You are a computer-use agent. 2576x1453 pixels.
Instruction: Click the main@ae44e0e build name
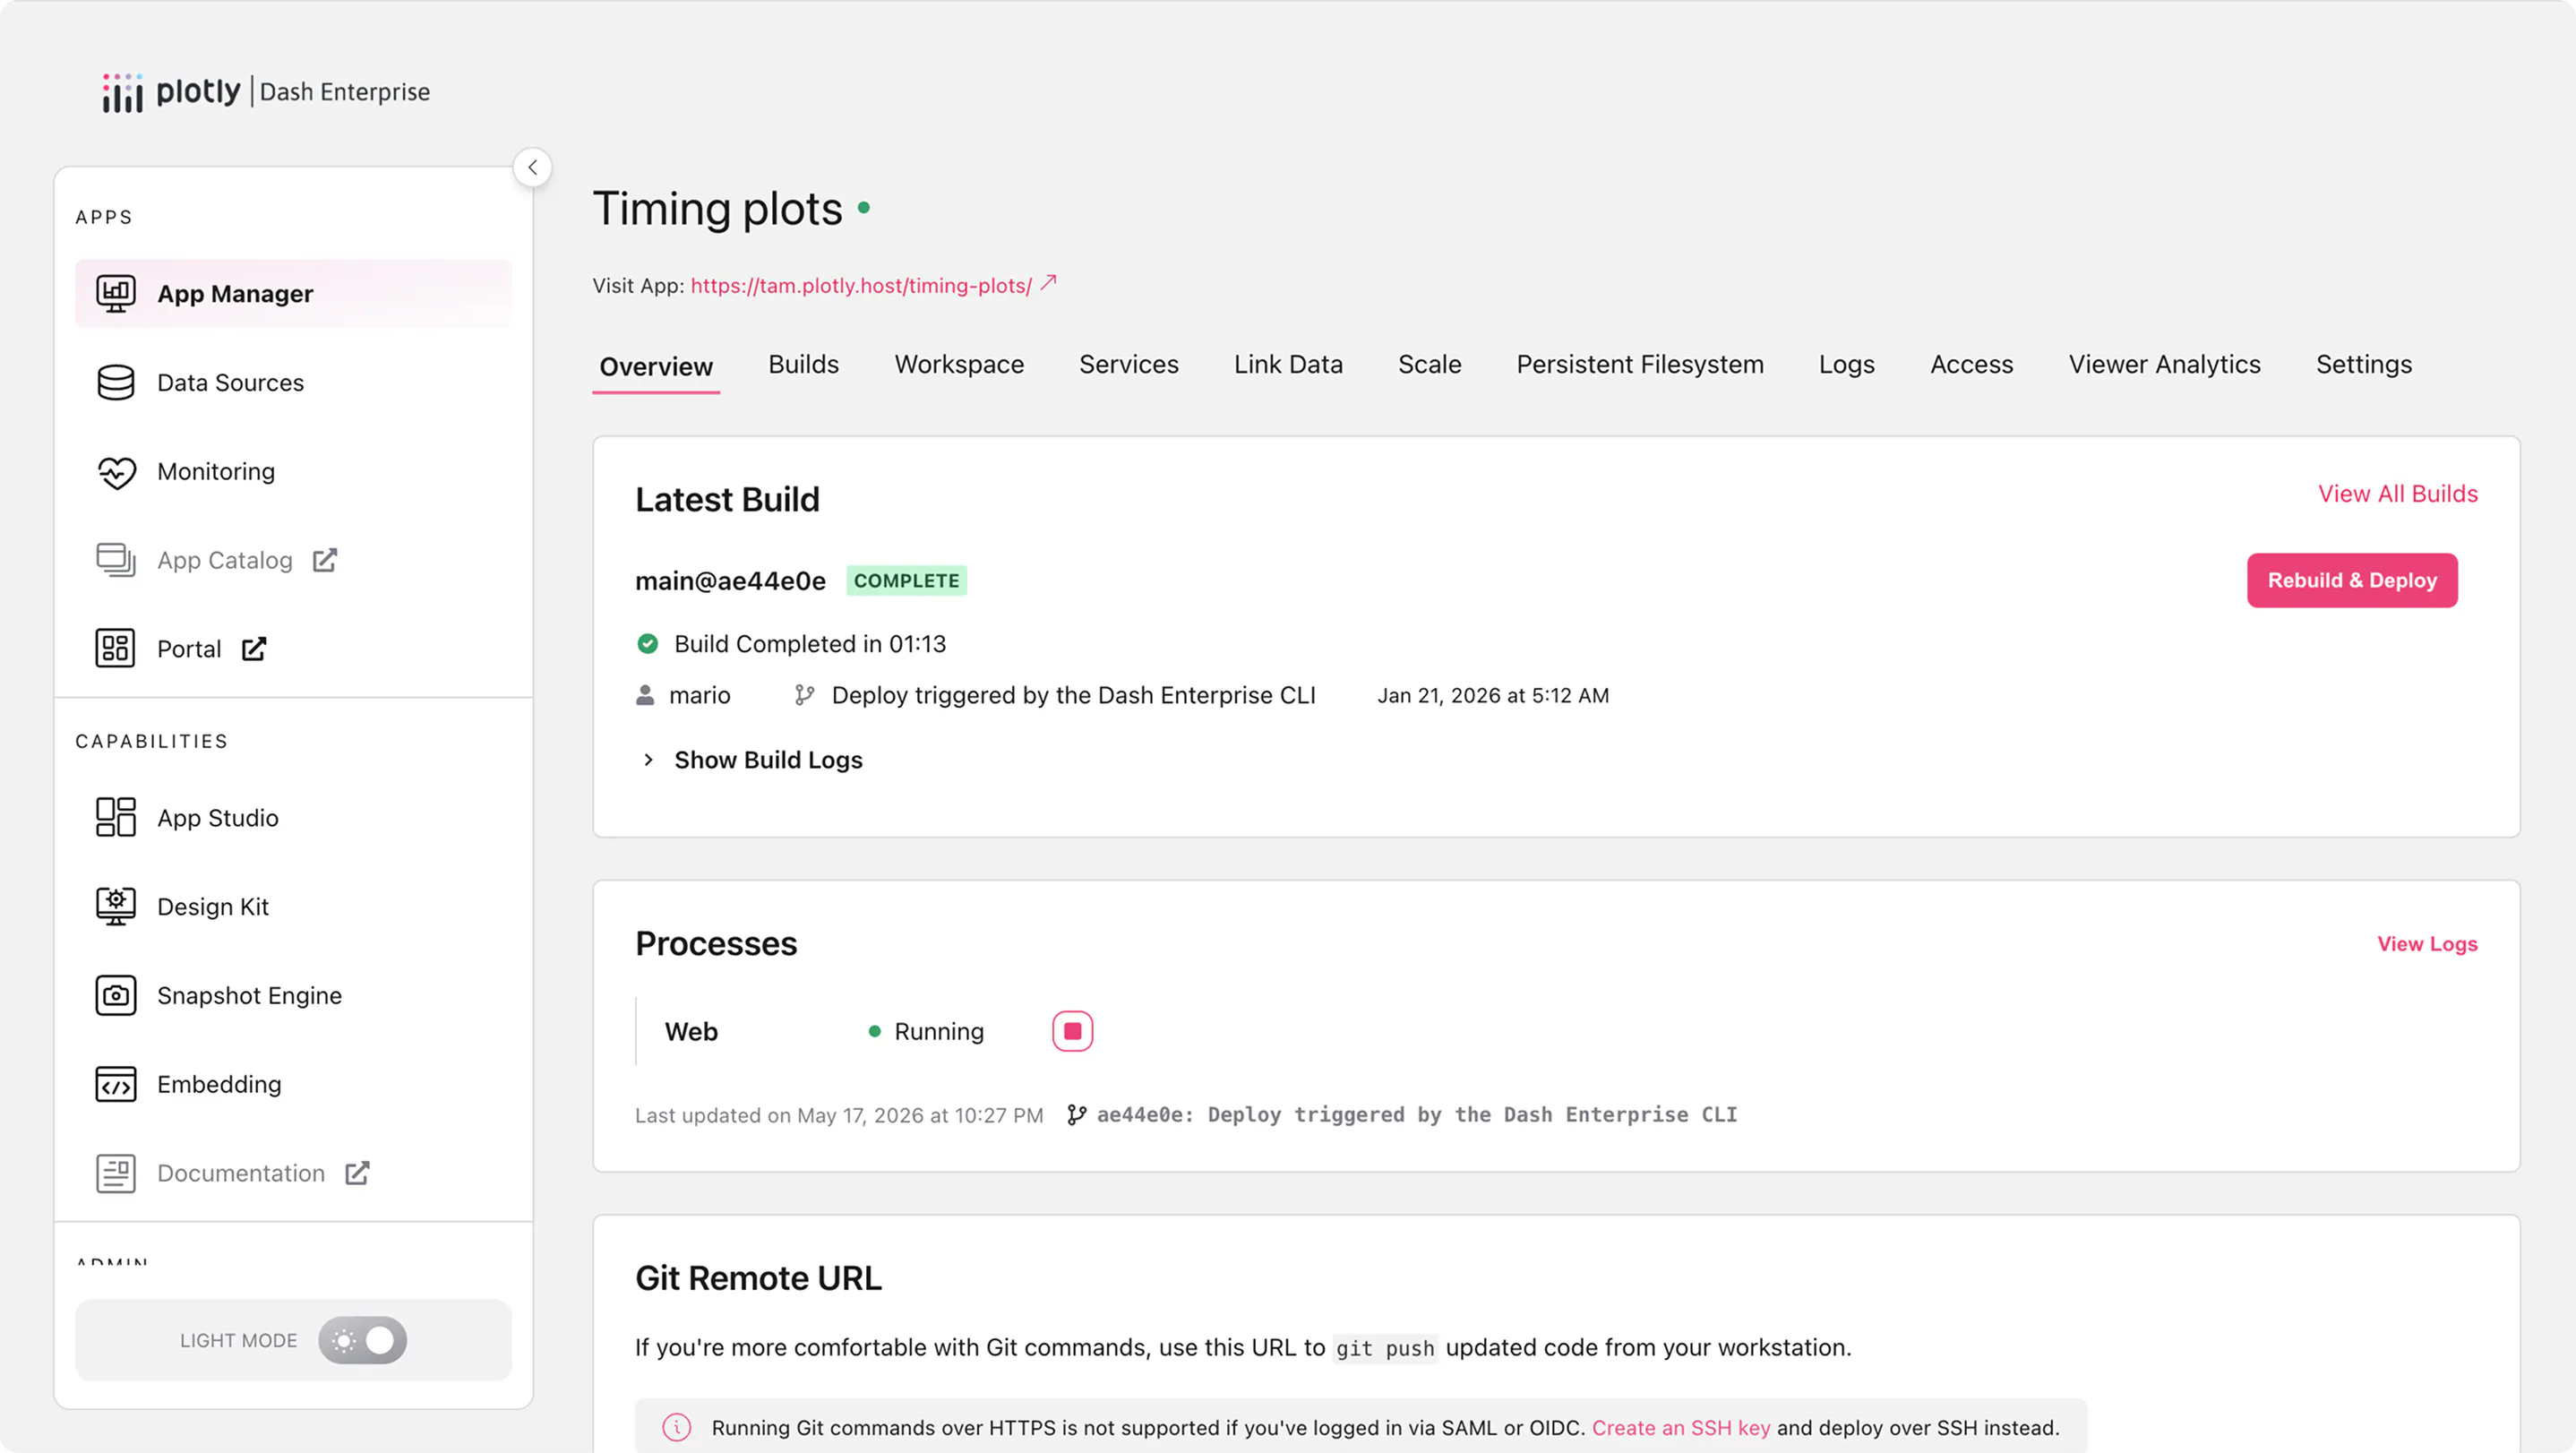(730, 581)
